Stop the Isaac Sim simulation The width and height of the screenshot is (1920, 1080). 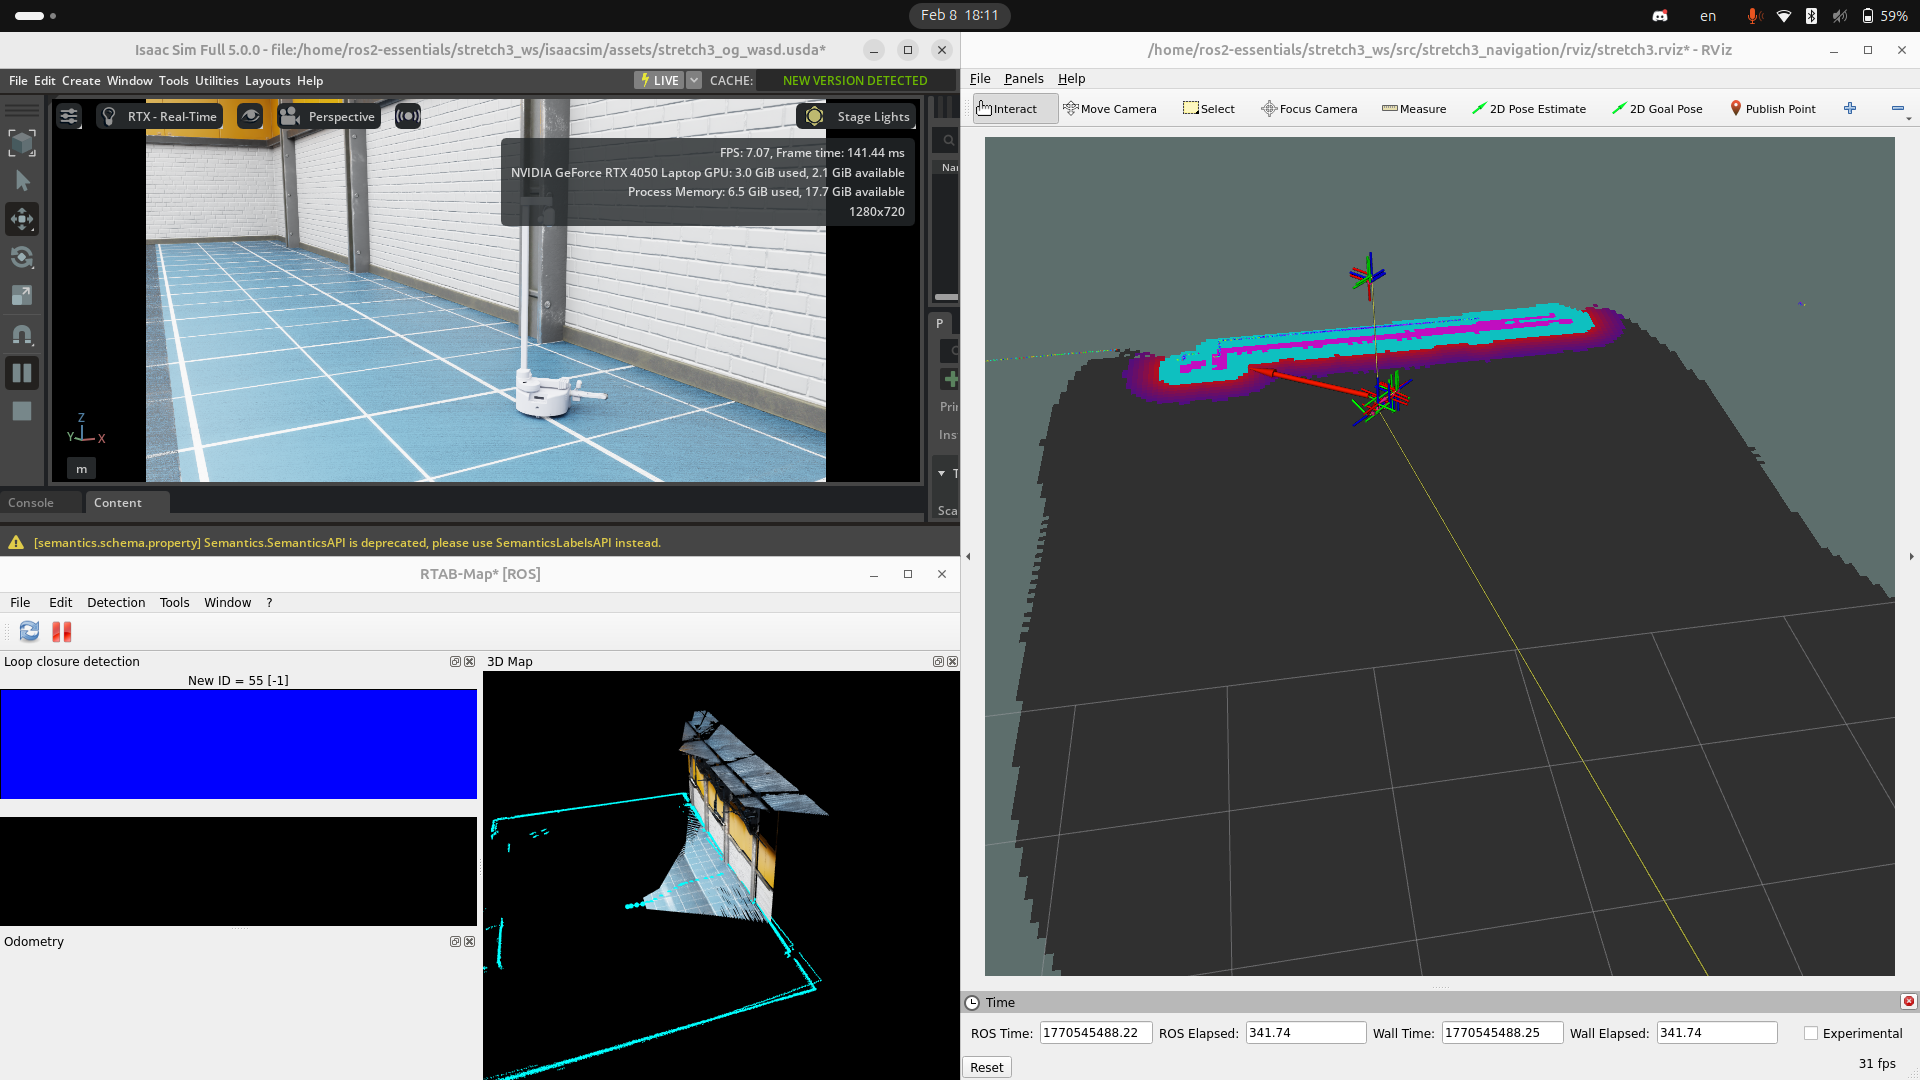[22, 411]
